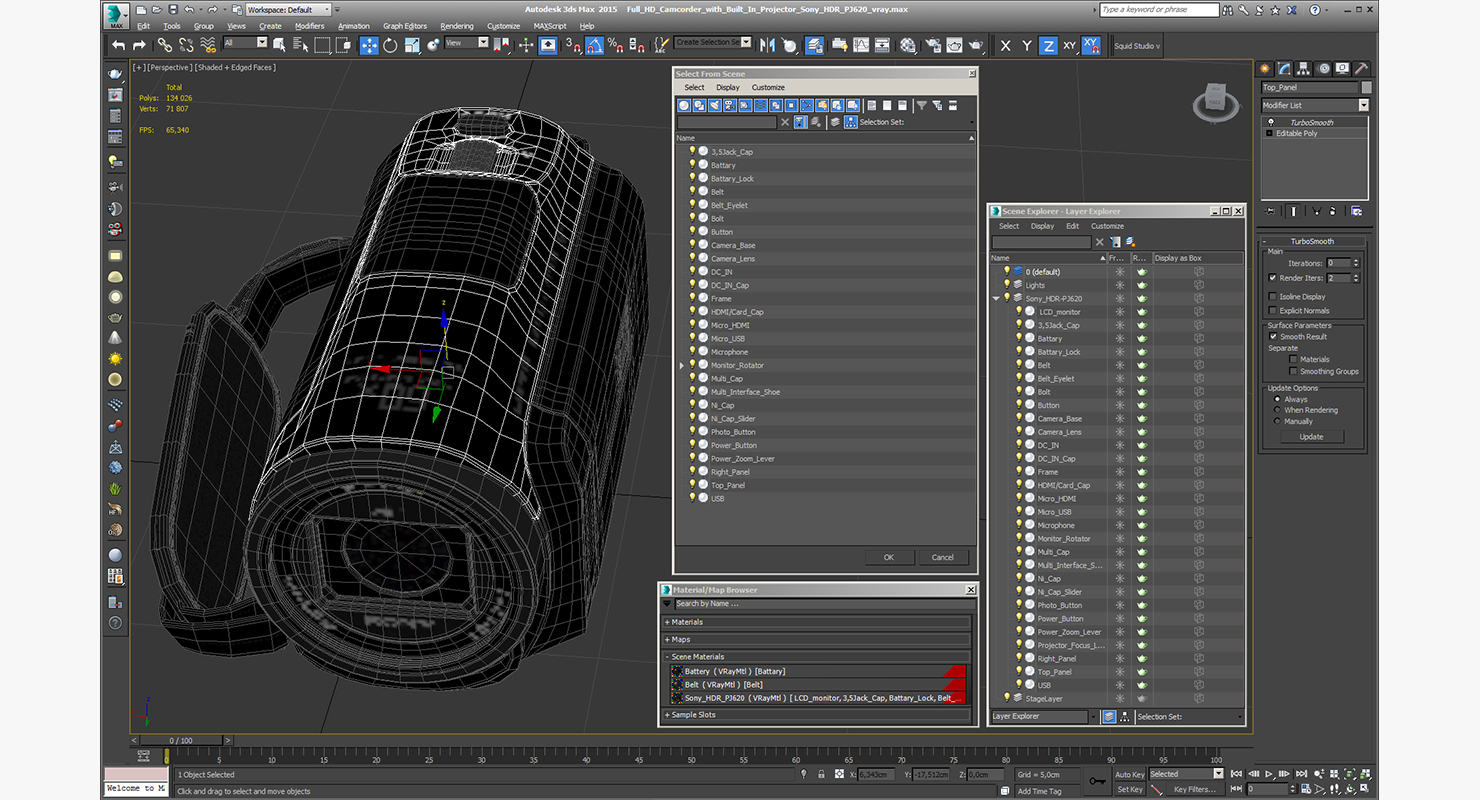The height and width of the screenshot is (800, 1480).
Task: Select the Always update option
Action: tap(1277, 399)
